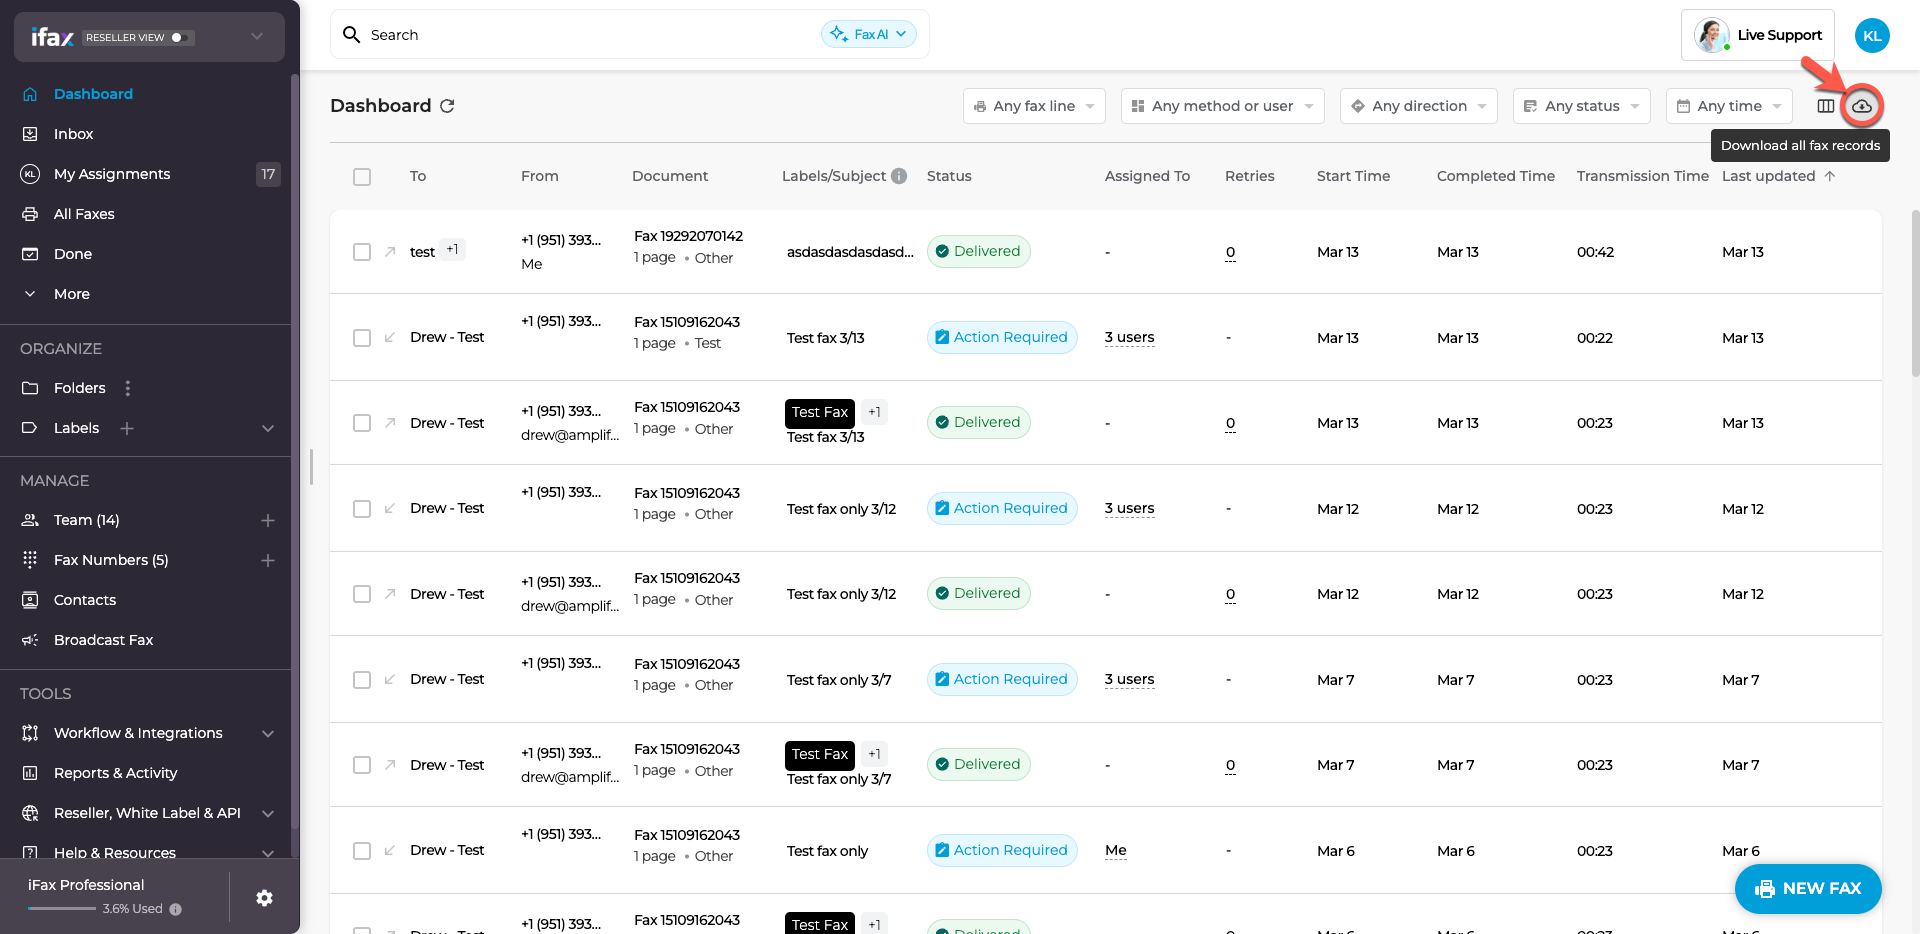Add a fax number with the plus icon
Viewport: 1920px width, 934px height.
point(268,560)
